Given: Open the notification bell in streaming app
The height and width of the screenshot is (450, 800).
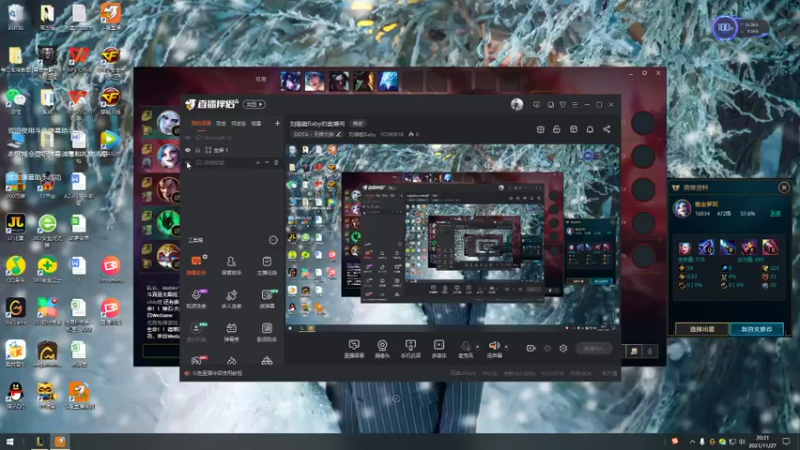Looking at the screenshot, I should pyautogui.click(x=590, y=130).
